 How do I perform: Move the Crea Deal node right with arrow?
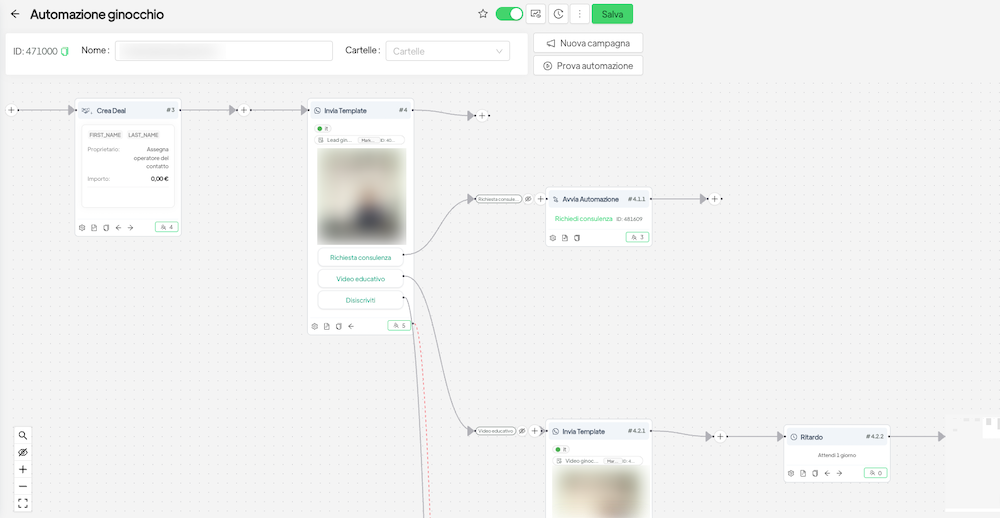coord(130,228)
